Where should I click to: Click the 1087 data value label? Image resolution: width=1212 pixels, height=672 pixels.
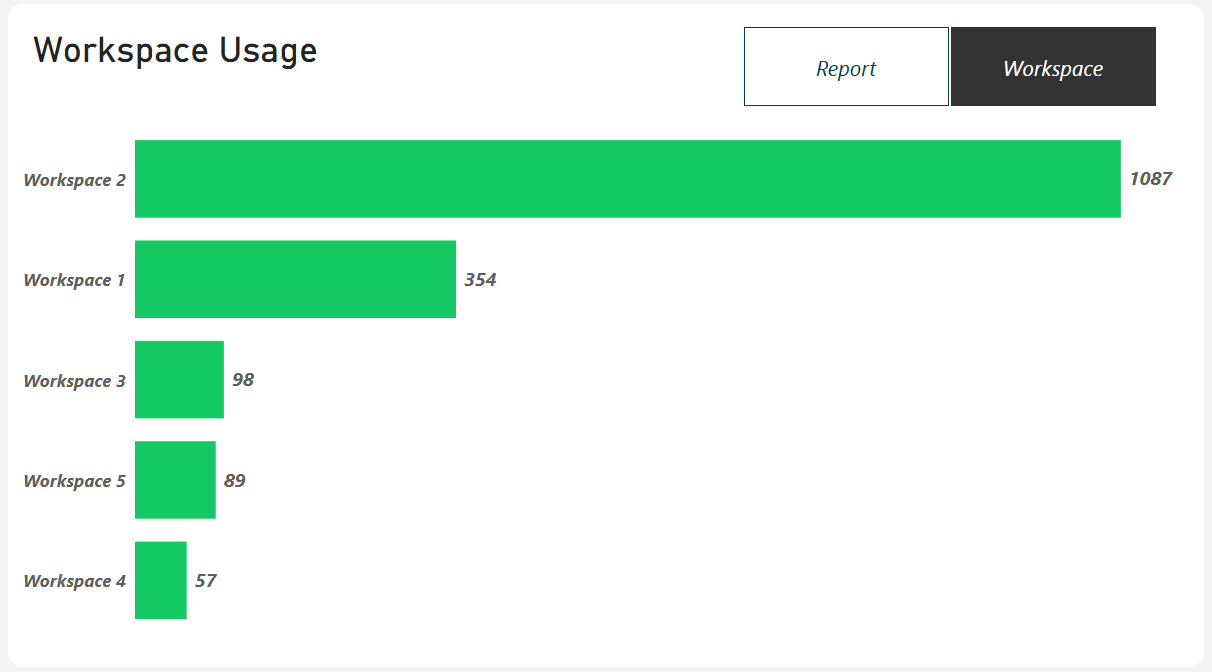1150,179
